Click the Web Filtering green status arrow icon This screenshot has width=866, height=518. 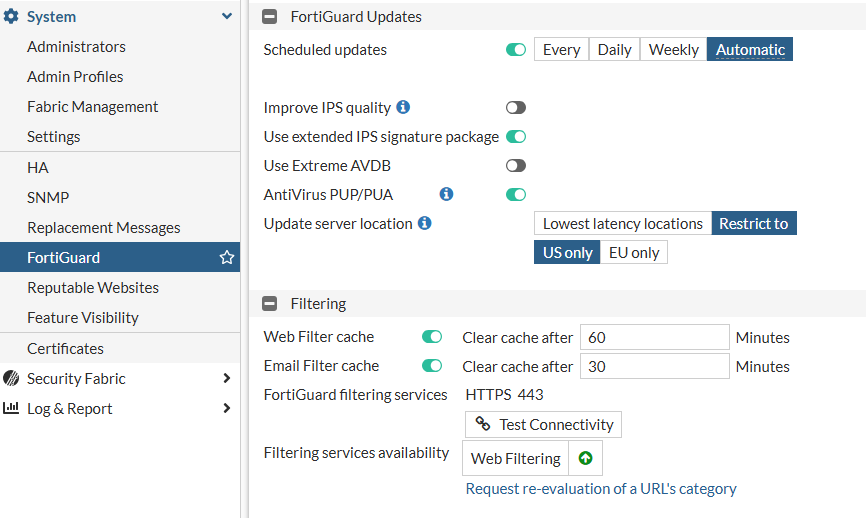coord(585,459)
